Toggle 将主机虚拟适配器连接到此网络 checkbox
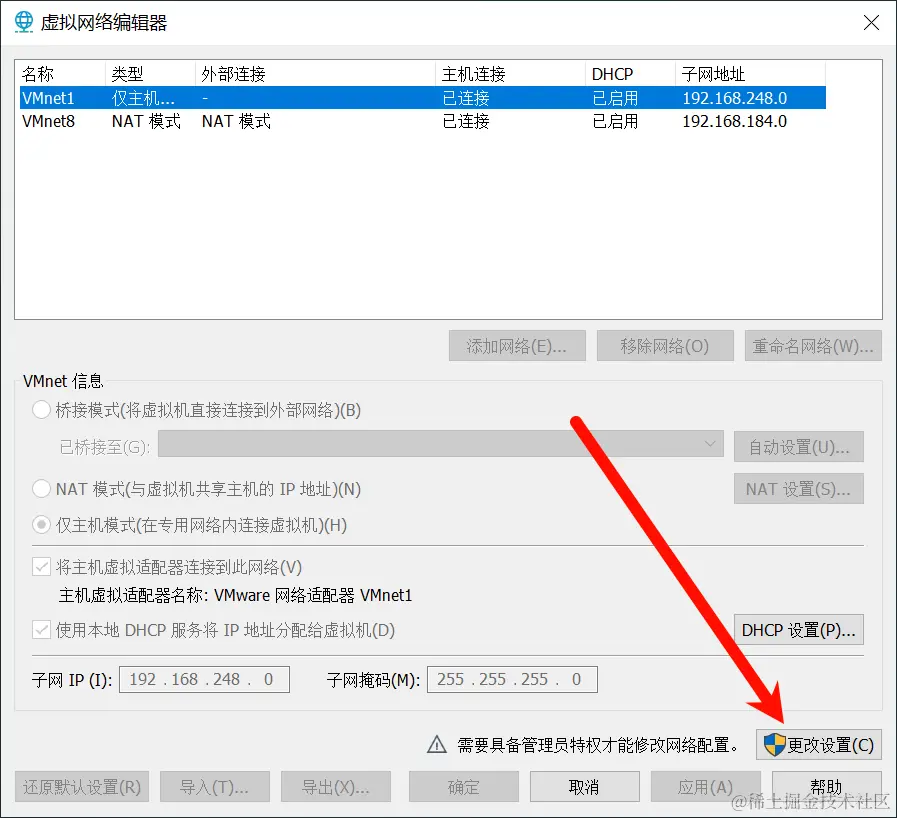This screenshot has height=818, width=897. point(41,567)
